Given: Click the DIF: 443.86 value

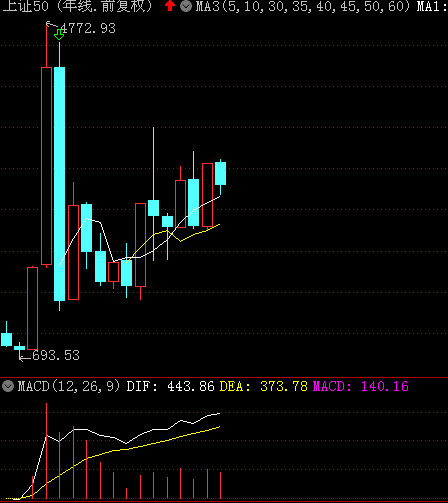Looking at the screenshot, I should pyautogui.click(x=170, y=387).
